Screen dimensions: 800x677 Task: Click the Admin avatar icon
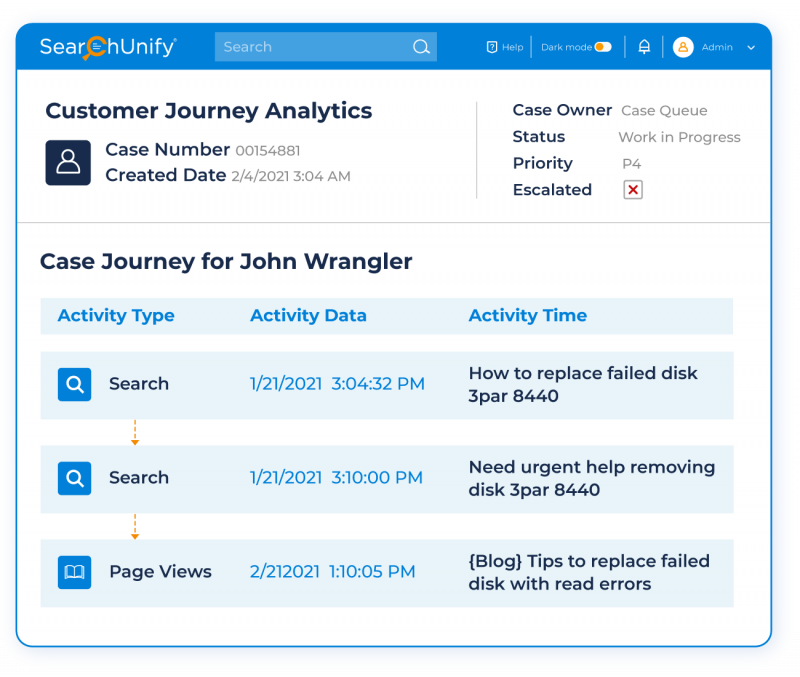pyautogui.click(x=683, y=47)
